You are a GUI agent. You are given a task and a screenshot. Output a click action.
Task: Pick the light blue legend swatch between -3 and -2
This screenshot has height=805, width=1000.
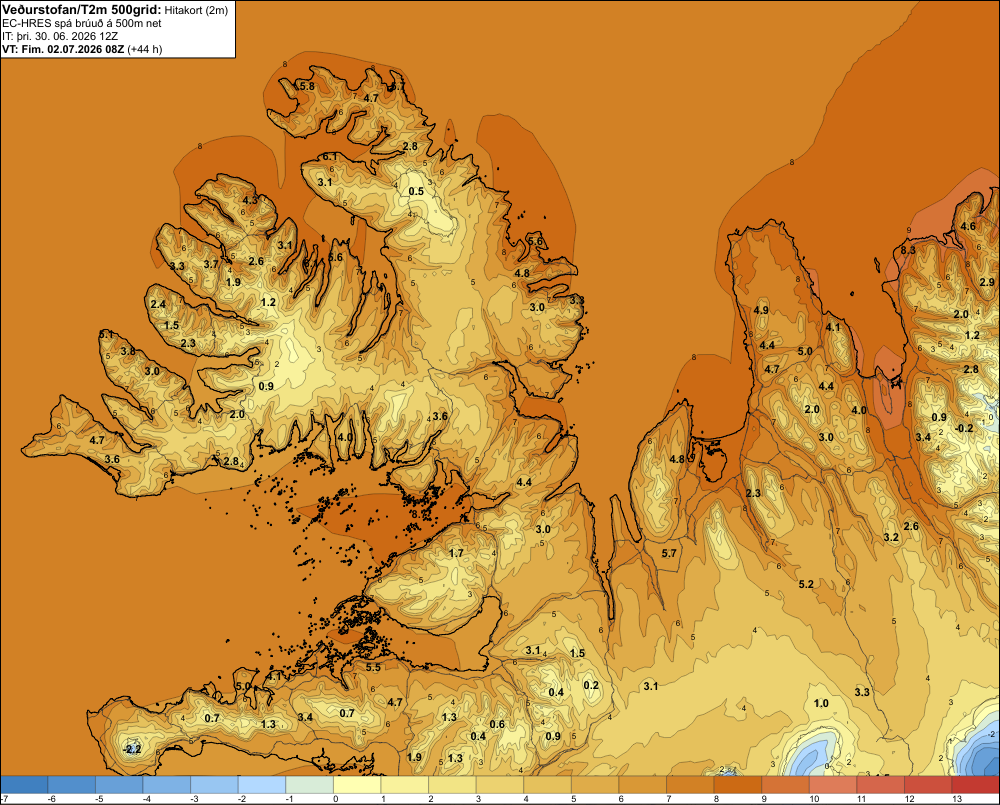pos(214,784)
